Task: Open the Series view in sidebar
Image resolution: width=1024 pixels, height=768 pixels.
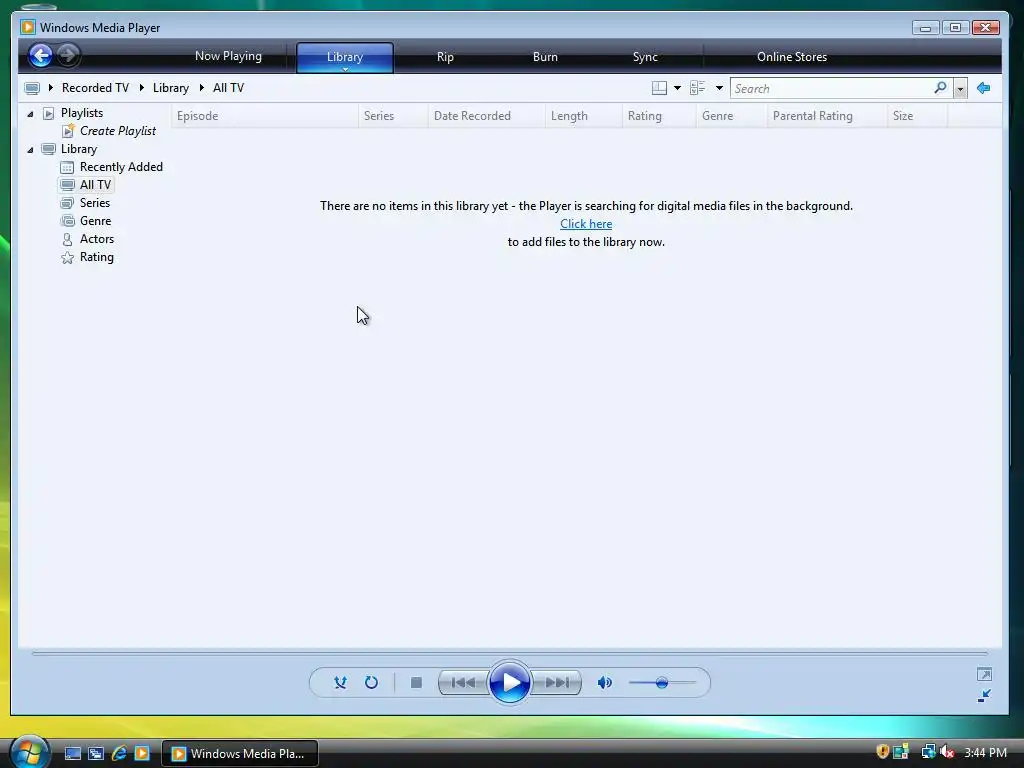Action: click(x=95, y=203)
